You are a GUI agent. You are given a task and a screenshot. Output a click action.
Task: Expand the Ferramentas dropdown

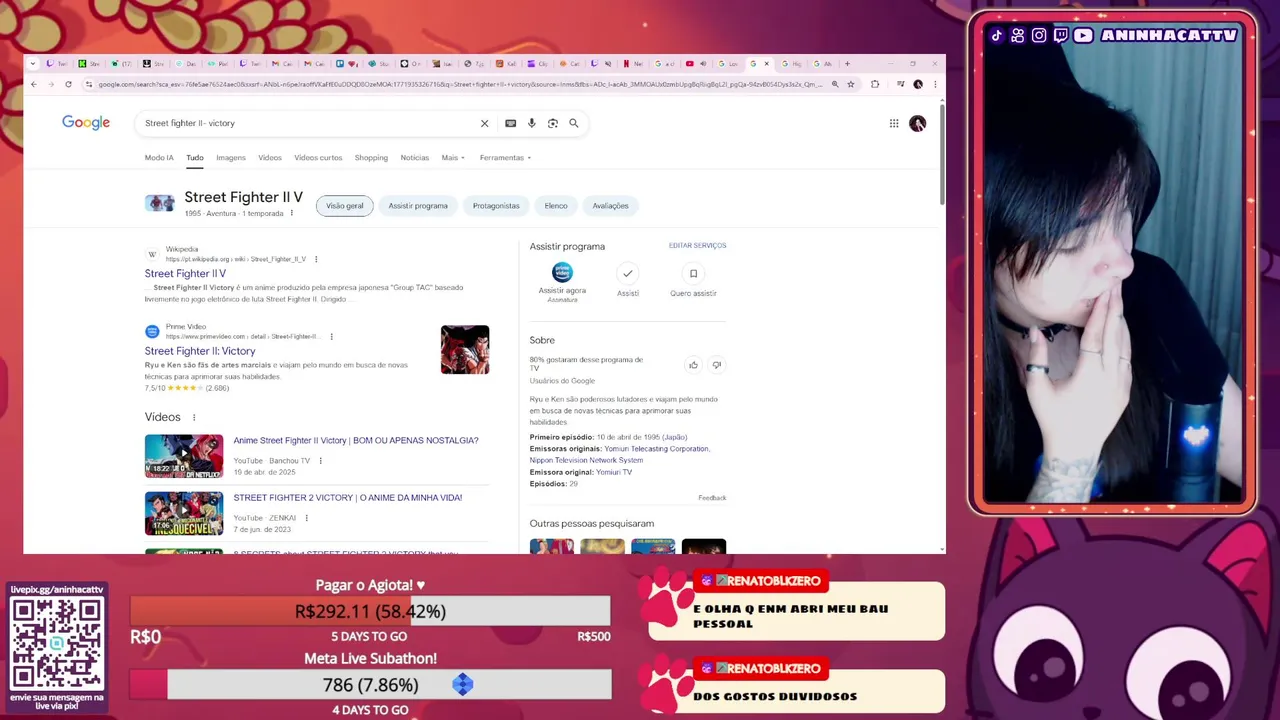click(x=505, y=157)
